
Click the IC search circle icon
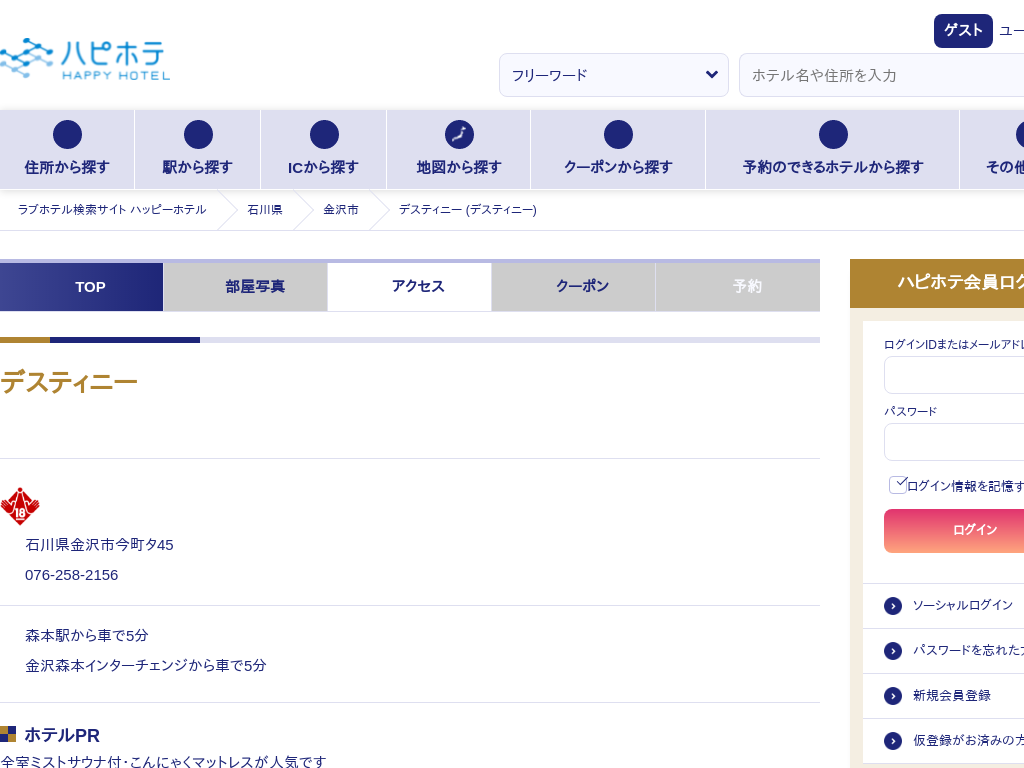pyautogui.click(x=324, y=135)
